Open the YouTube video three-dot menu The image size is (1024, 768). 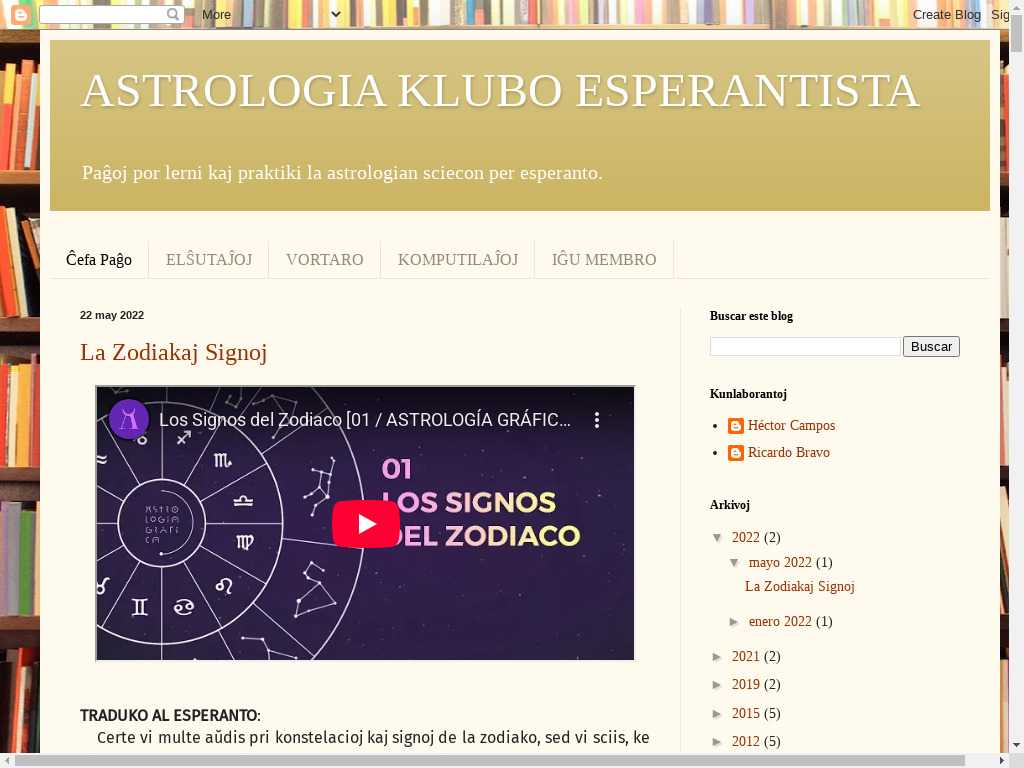(x=597, y=420)
